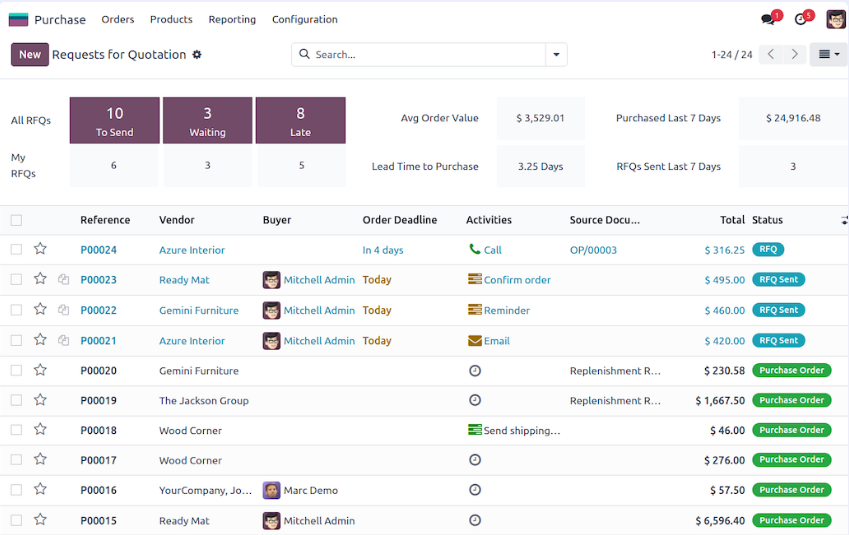Star the P00024 order as favorite
Viewport: 849px width, 535px height.
(x=40, y=249)
